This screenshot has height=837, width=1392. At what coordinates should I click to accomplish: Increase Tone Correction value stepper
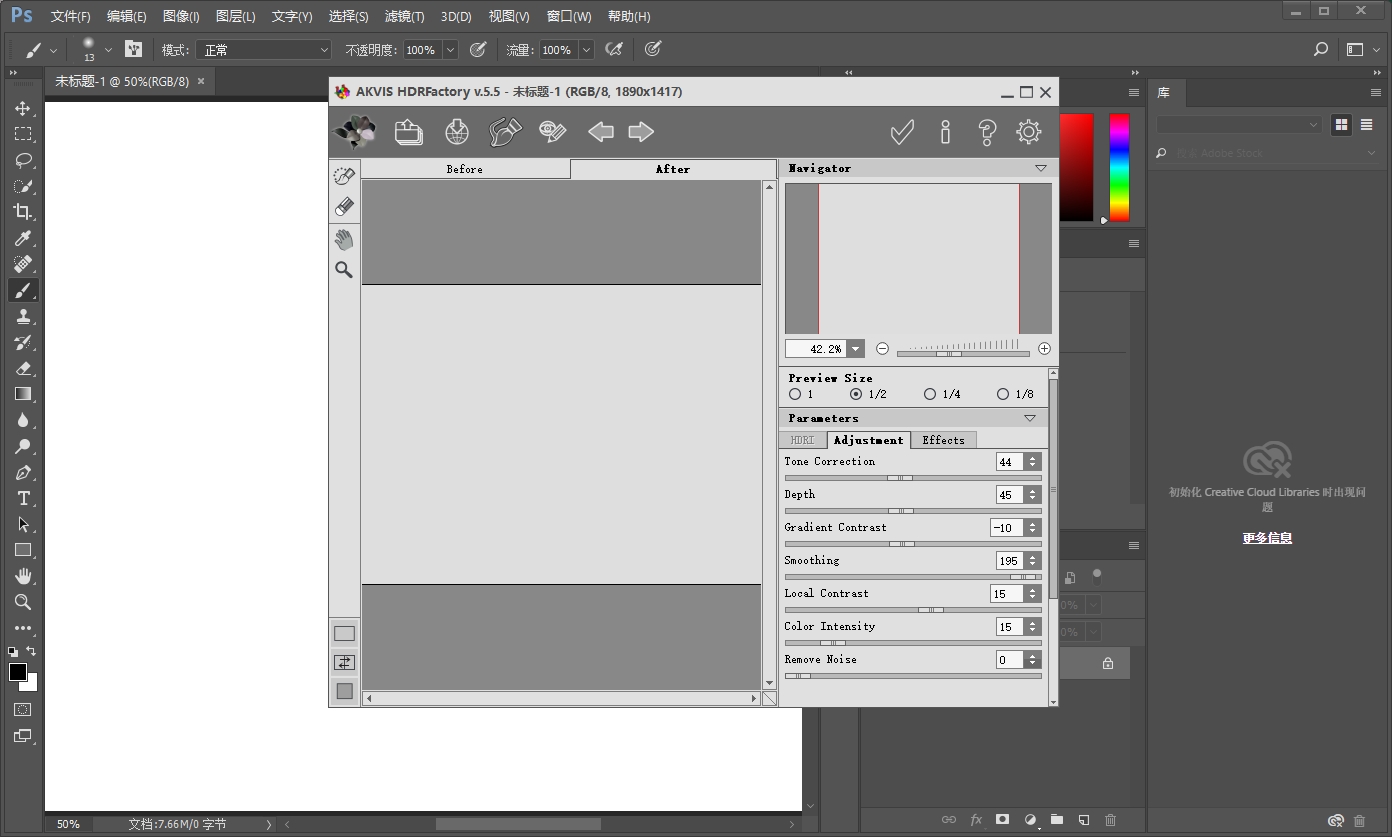(1033, 458)
